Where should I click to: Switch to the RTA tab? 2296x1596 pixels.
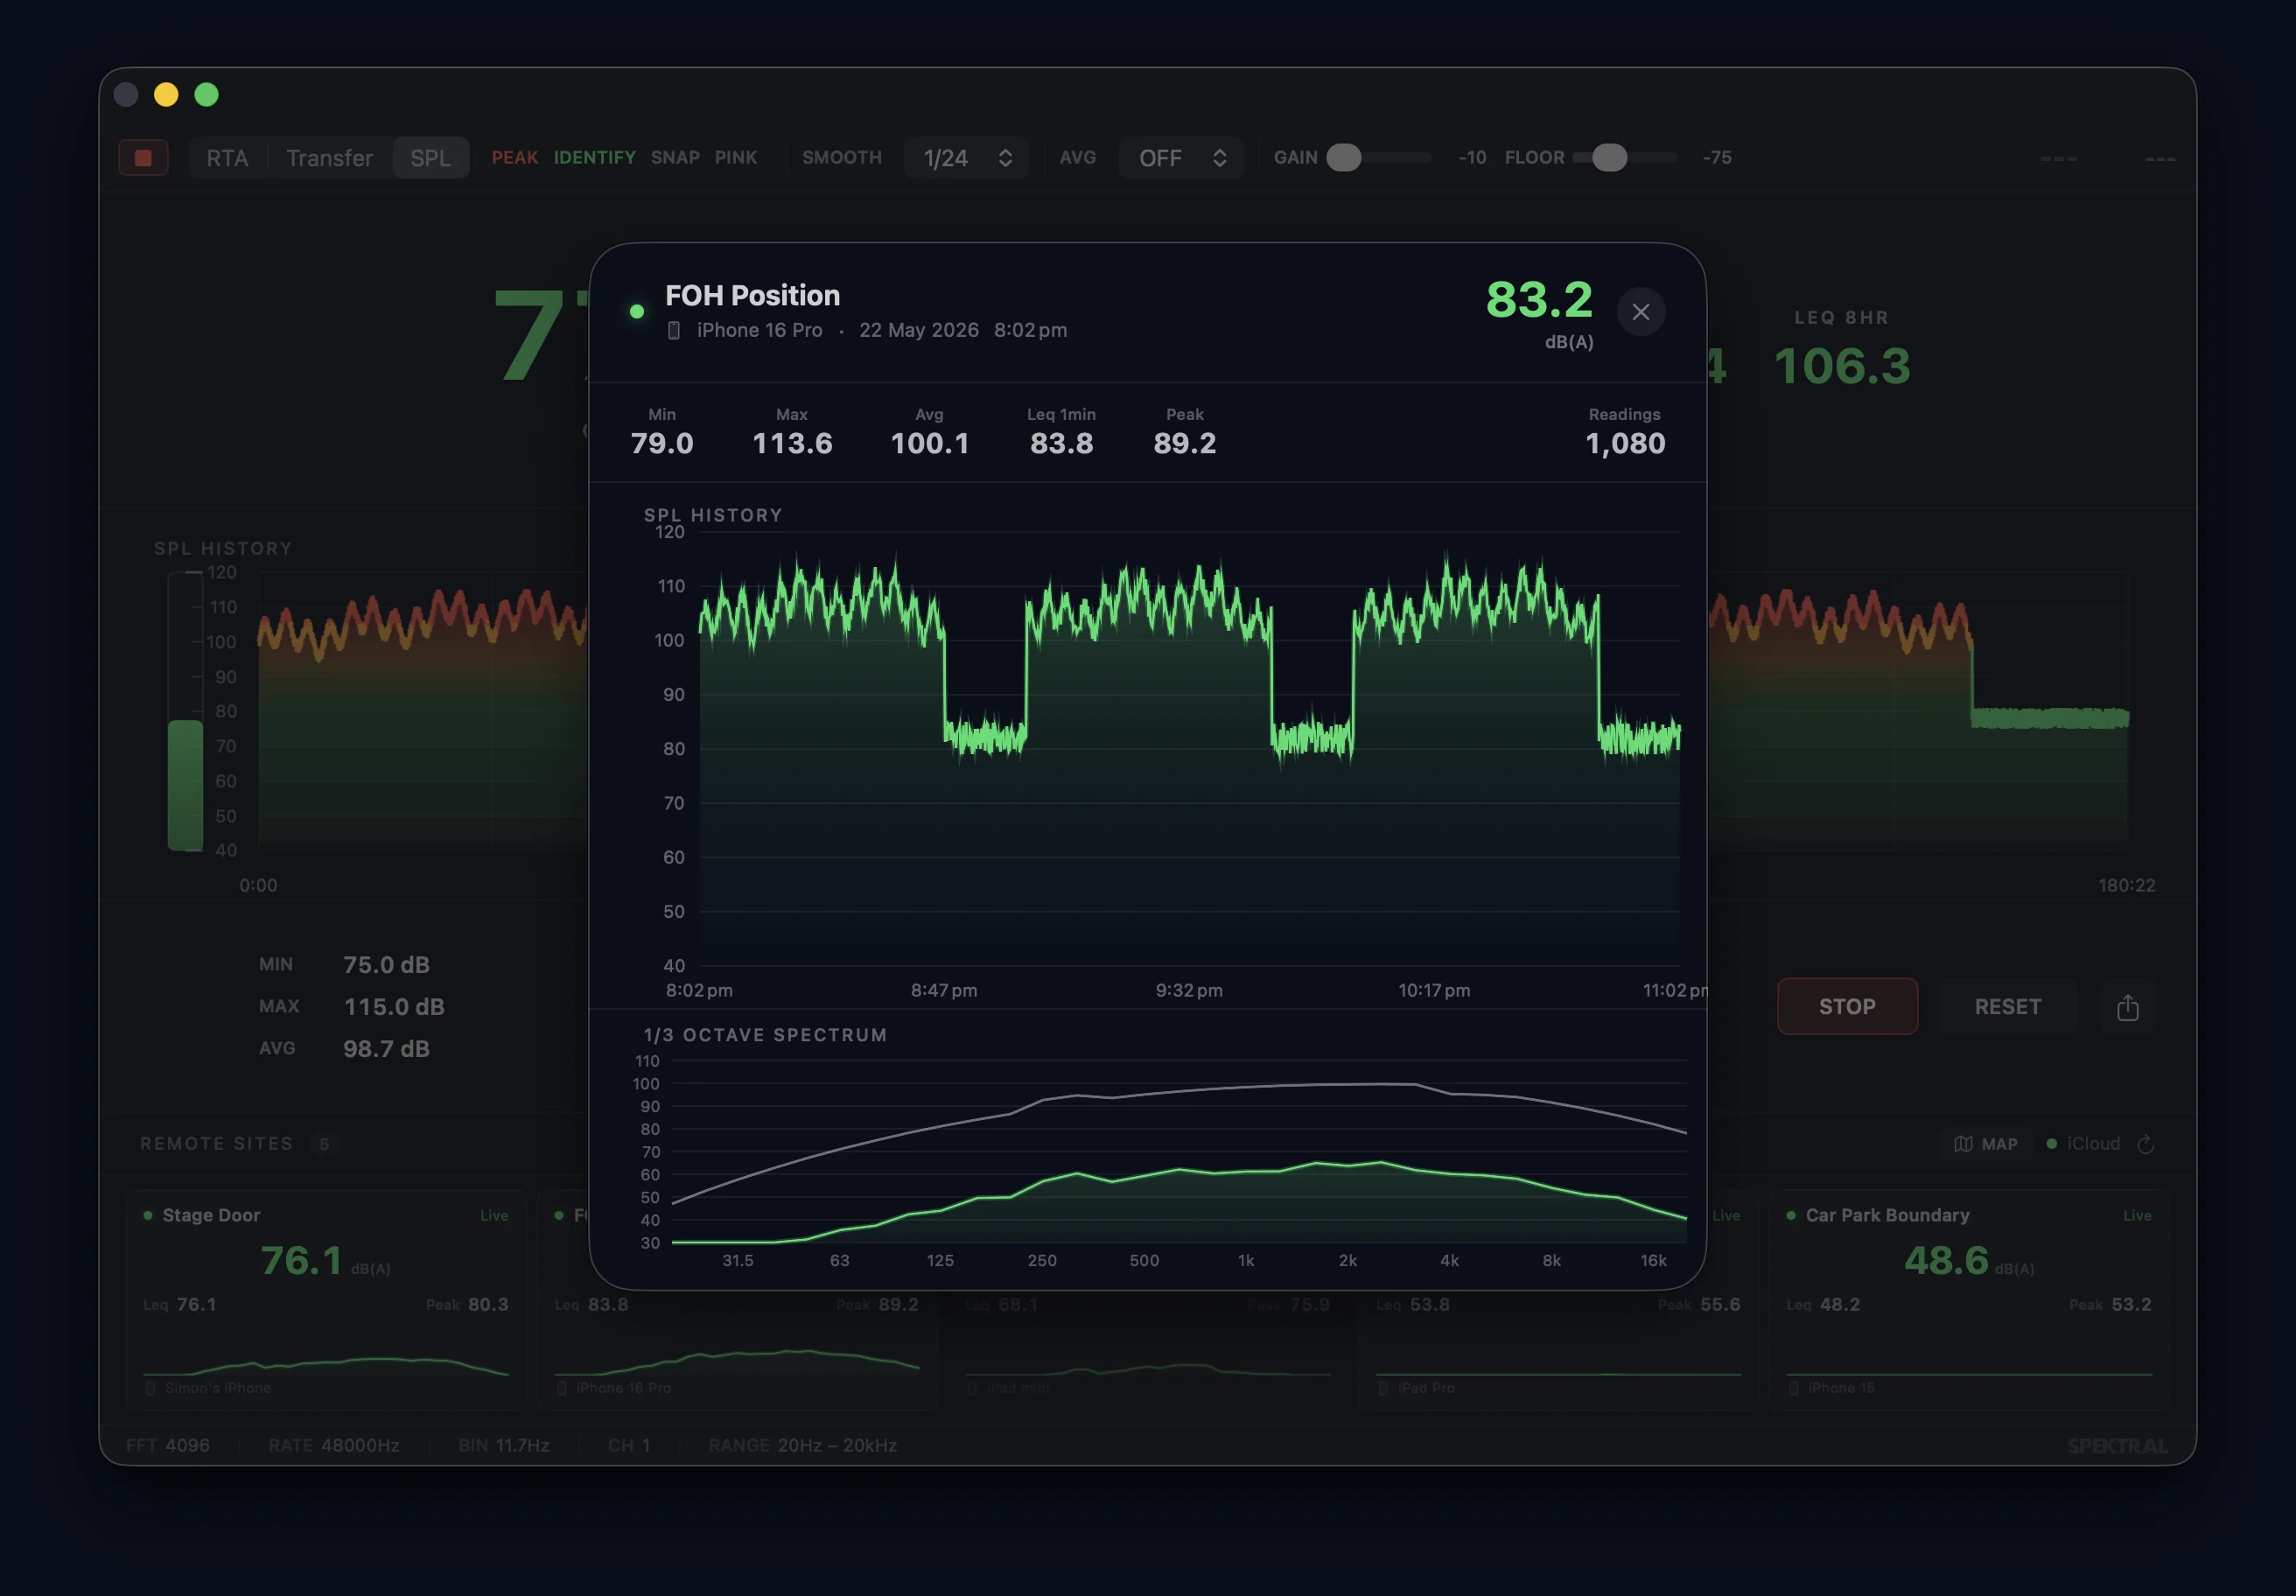click(x=227, y=158)
